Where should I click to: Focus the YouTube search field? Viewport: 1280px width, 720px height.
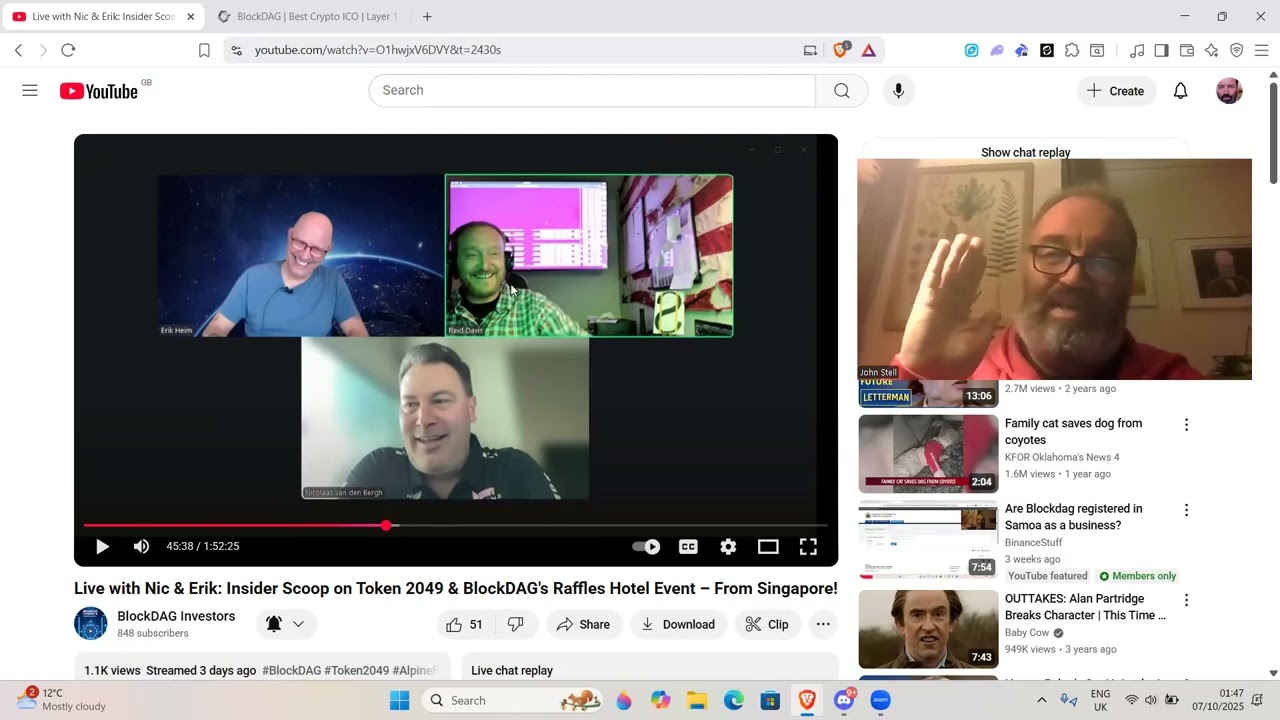click(x=592, y=90)
